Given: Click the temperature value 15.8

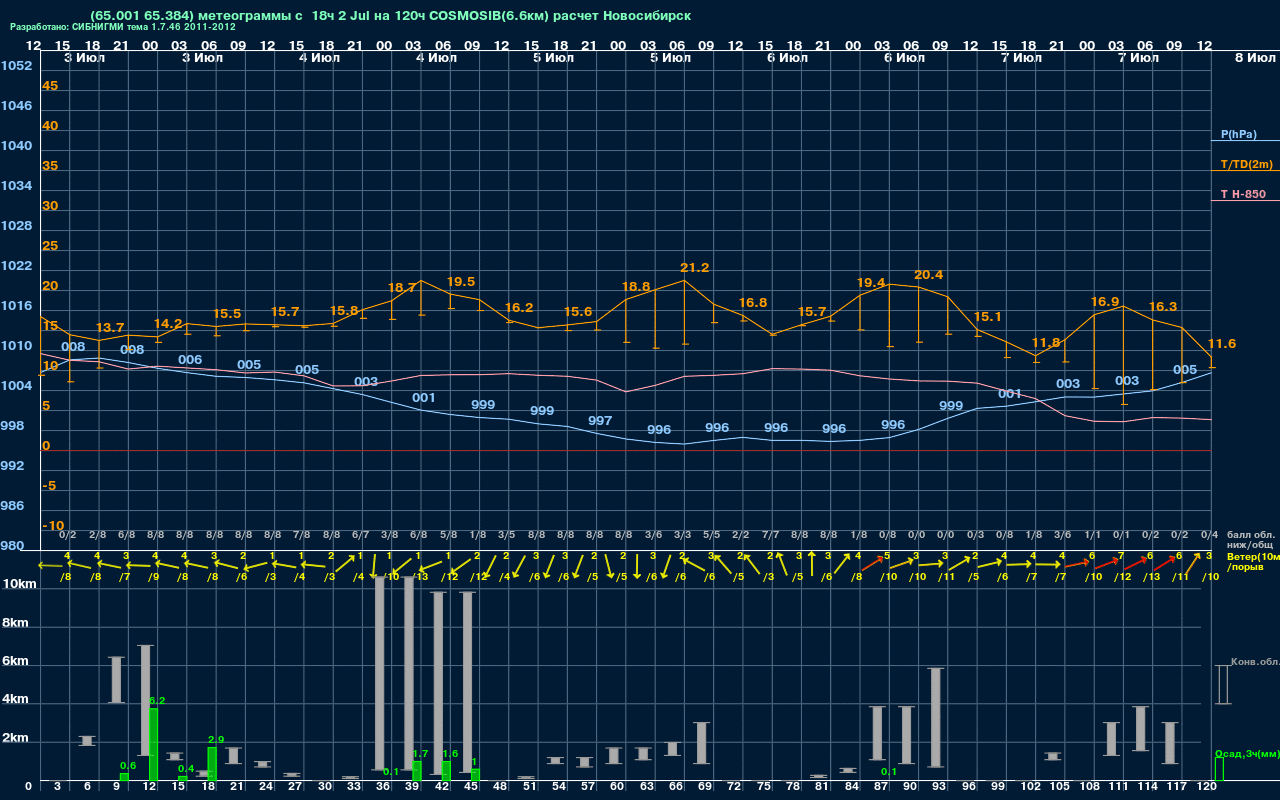Looking at the screenshot, I should pos(343,310).
